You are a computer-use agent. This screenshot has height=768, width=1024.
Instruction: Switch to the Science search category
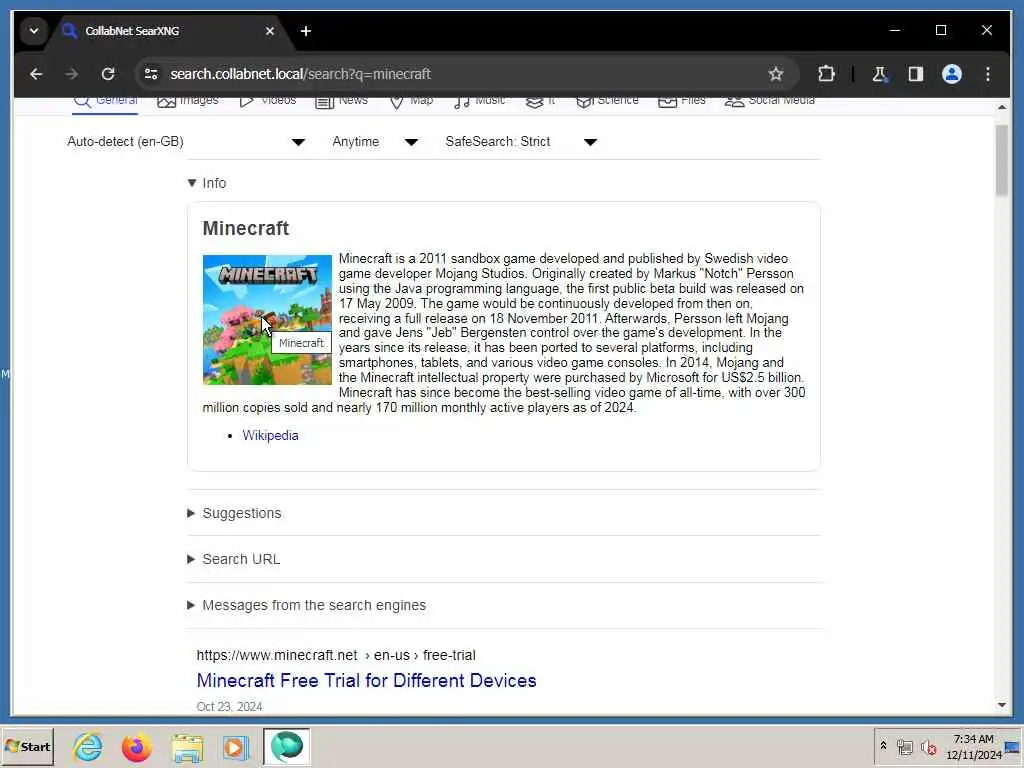coord(607,101)
